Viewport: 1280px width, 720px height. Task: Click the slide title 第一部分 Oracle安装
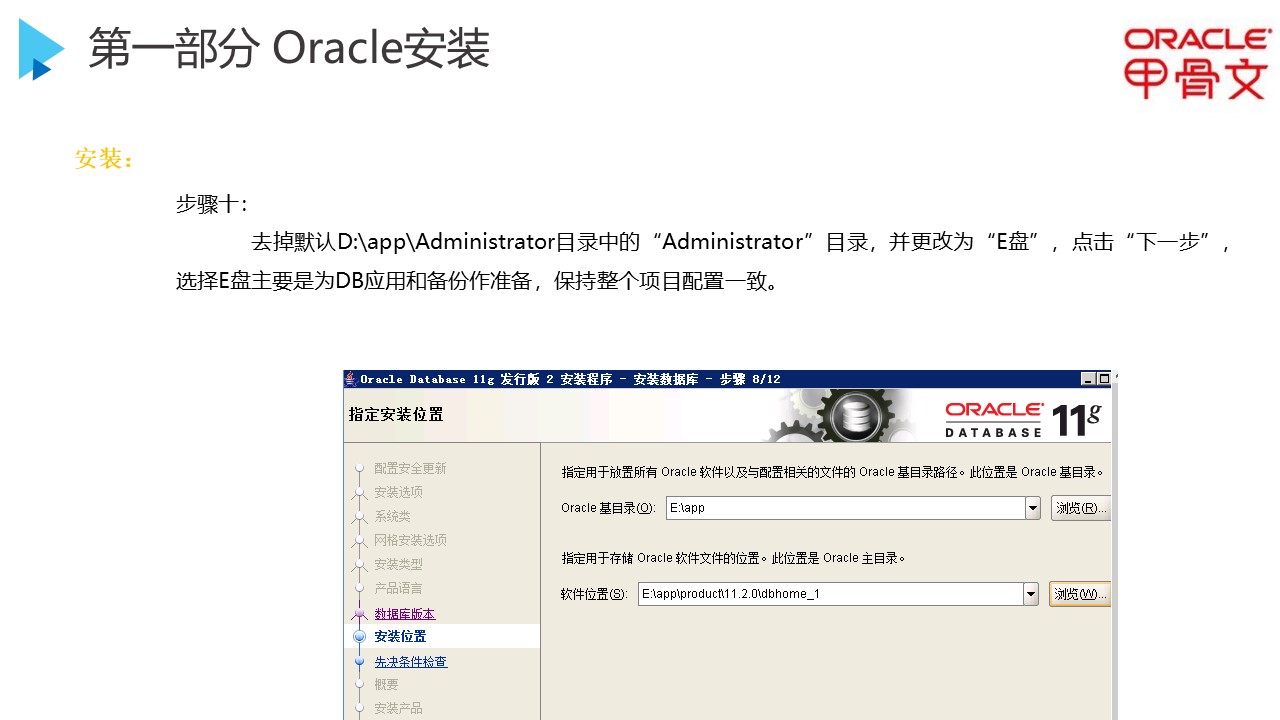click(289, 48)
